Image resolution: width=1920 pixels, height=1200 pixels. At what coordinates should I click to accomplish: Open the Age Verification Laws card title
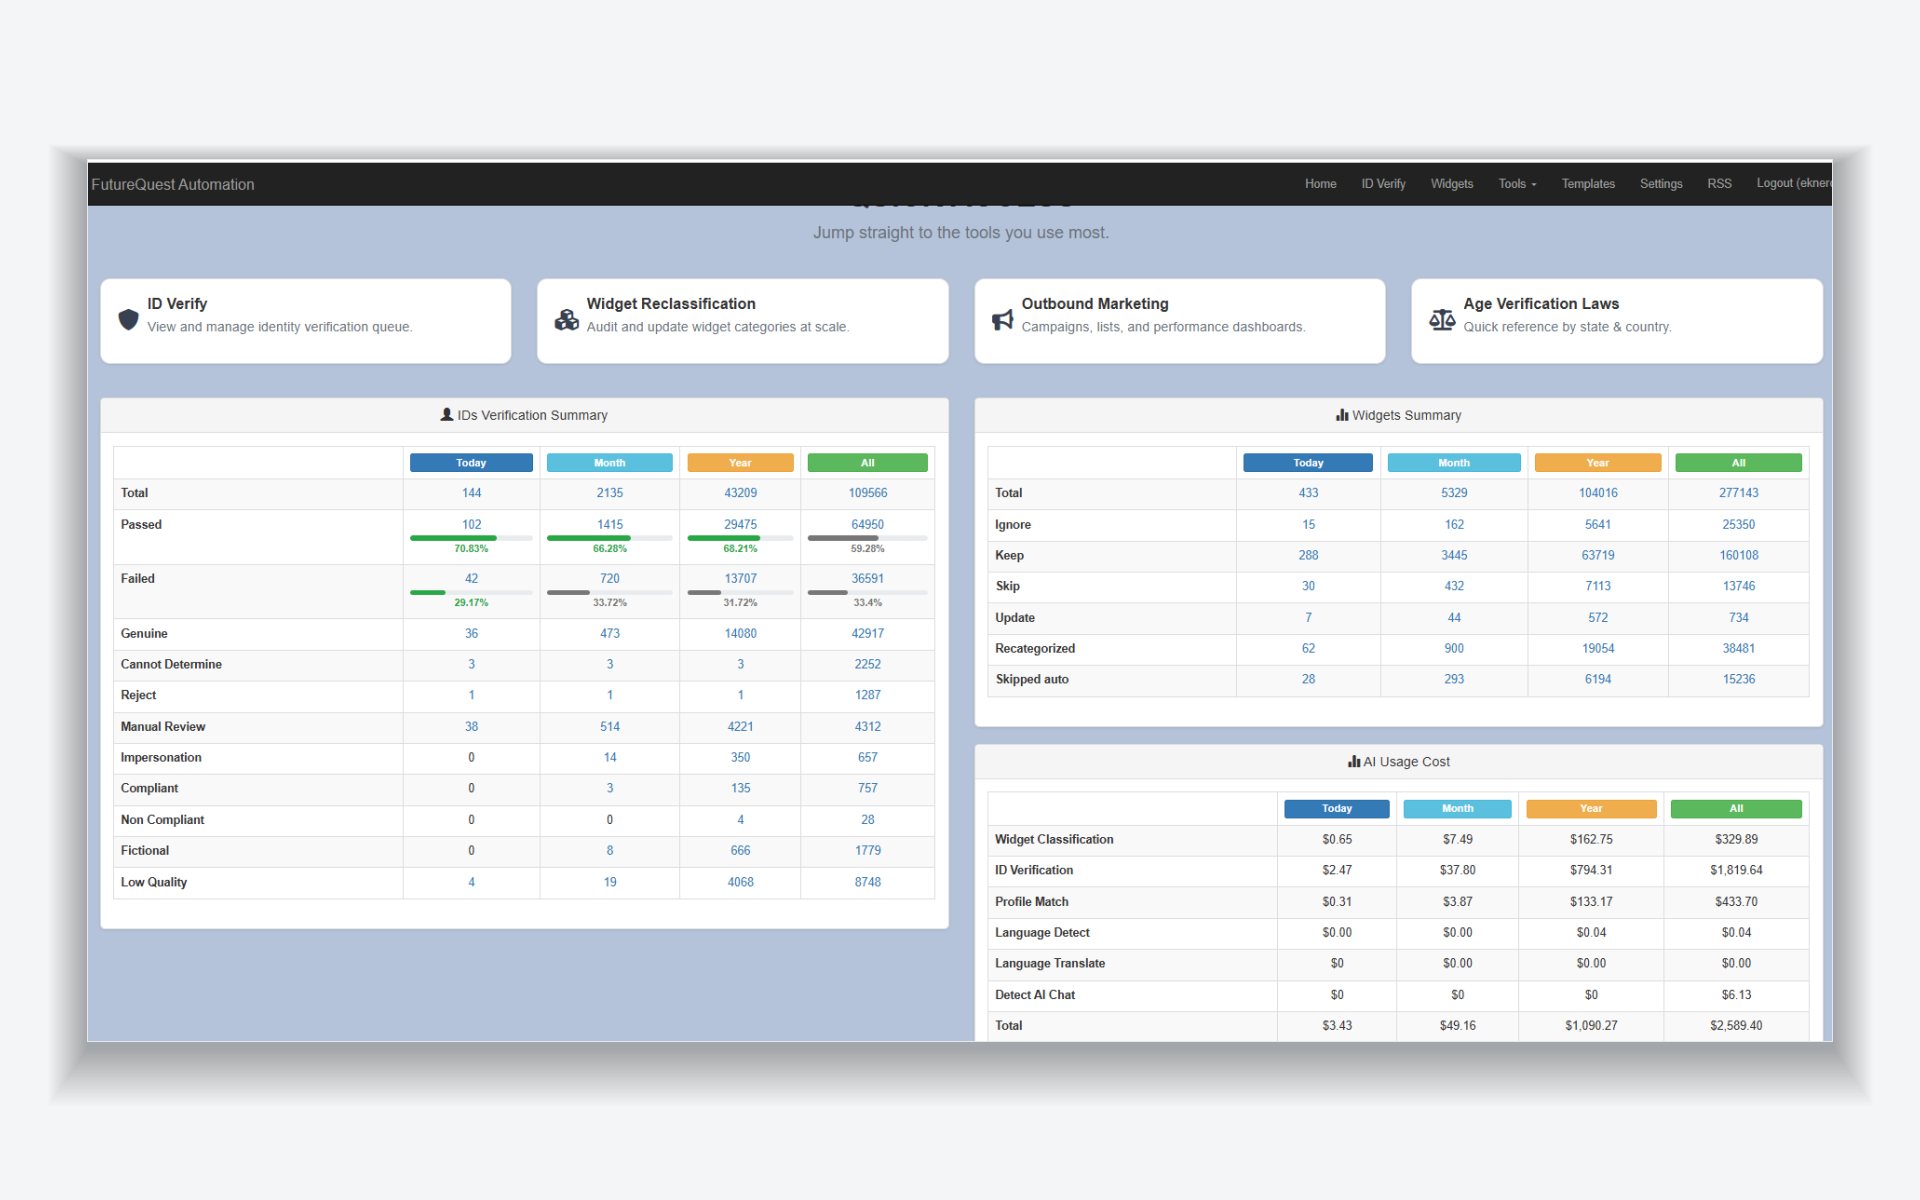[1541, 304]
